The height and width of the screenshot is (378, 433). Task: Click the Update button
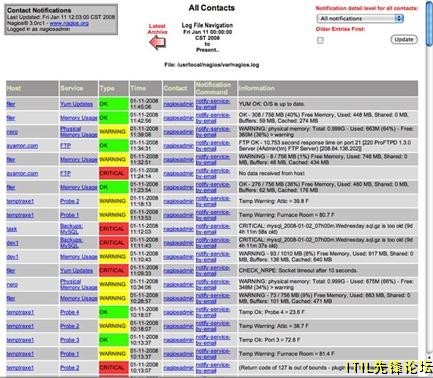404,40
